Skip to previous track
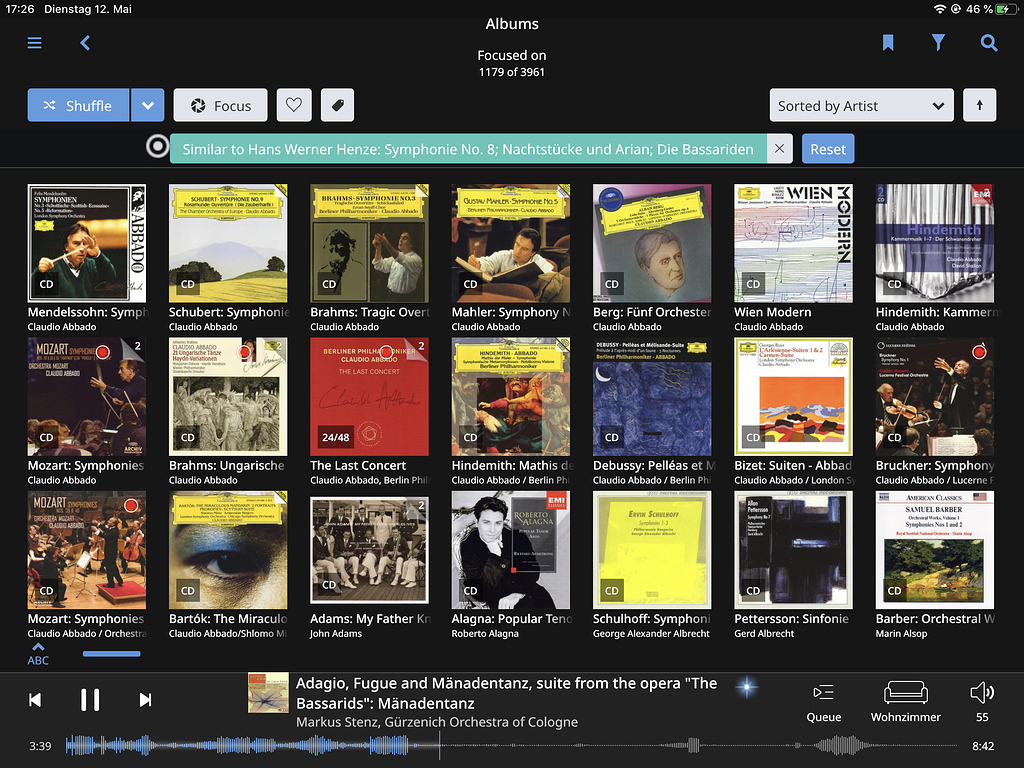 [35, 700]
